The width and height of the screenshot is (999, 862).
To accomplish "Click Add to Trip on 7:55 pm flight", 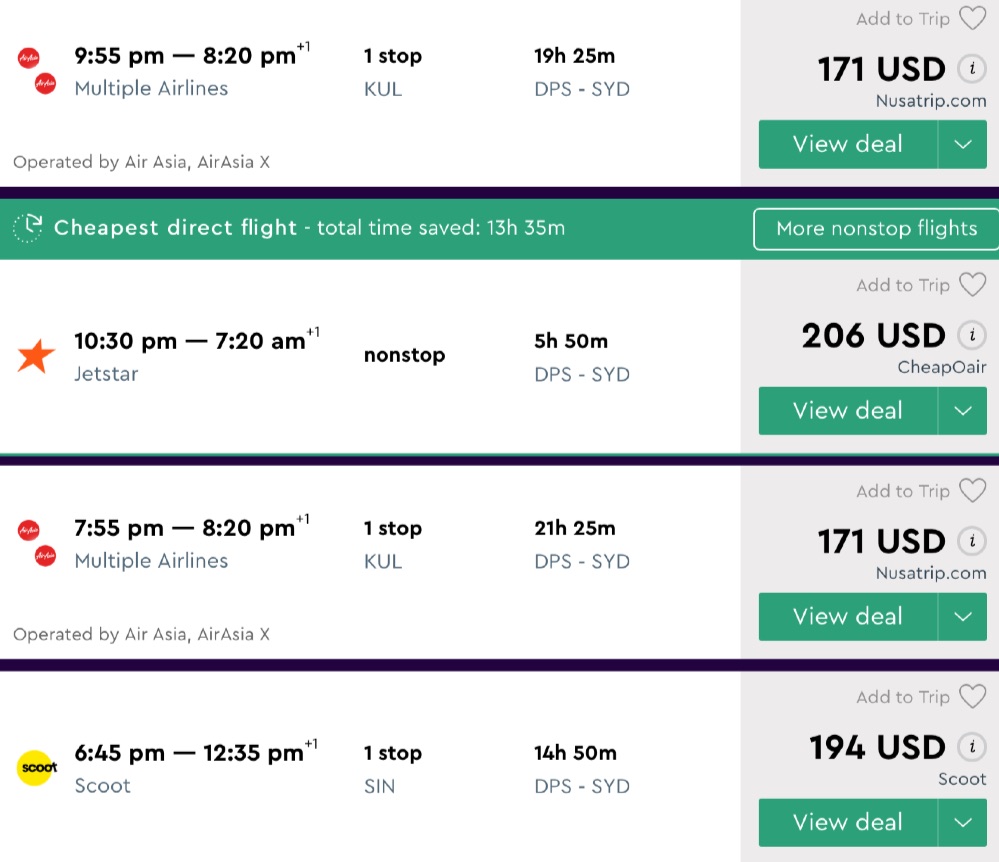I will click(x=903, y=491).
